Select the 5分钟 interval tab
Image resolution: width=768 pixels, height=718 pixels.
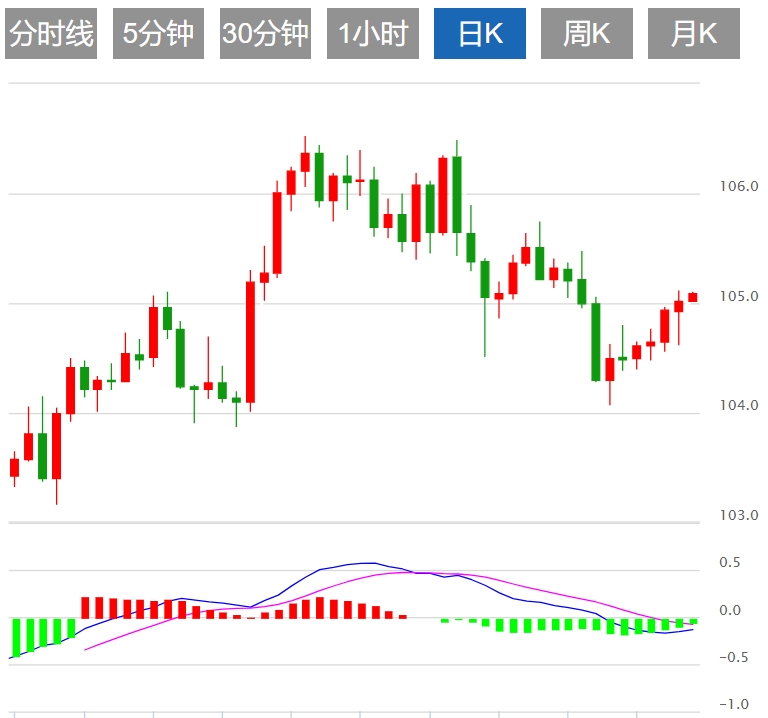(x=158, y=35)
